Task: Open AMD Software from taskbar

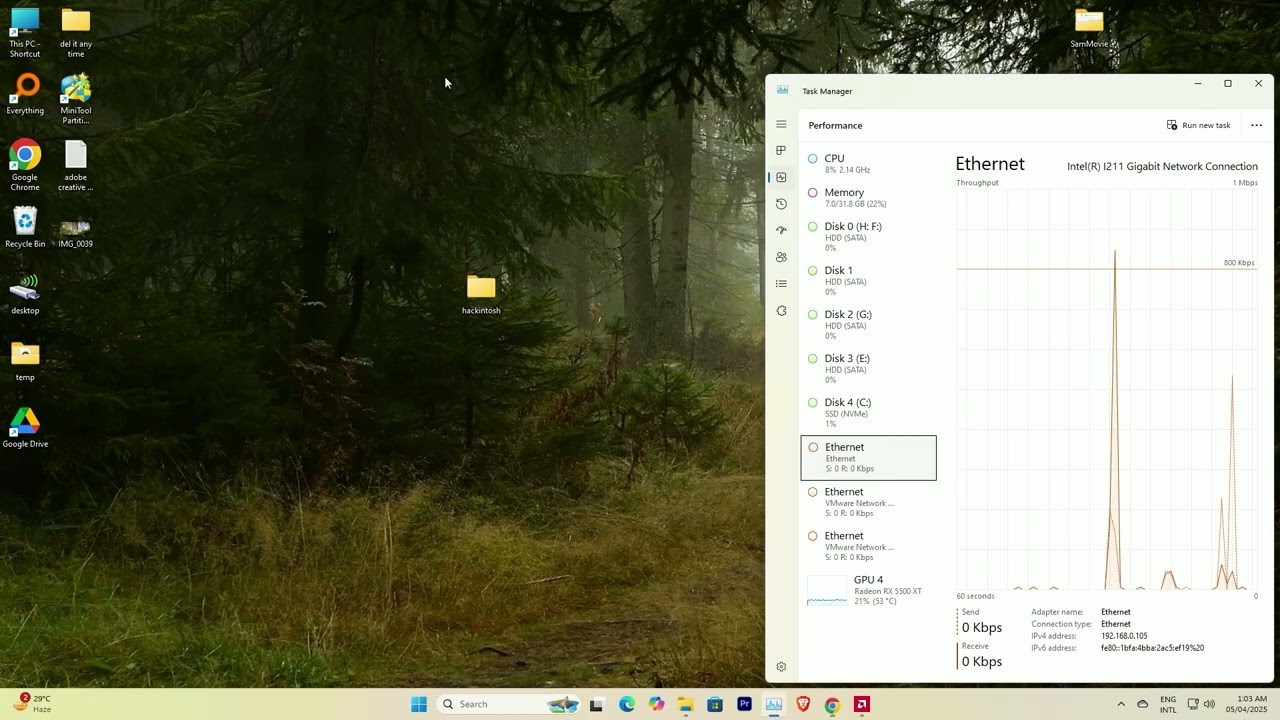Action: tap(862, 704)
